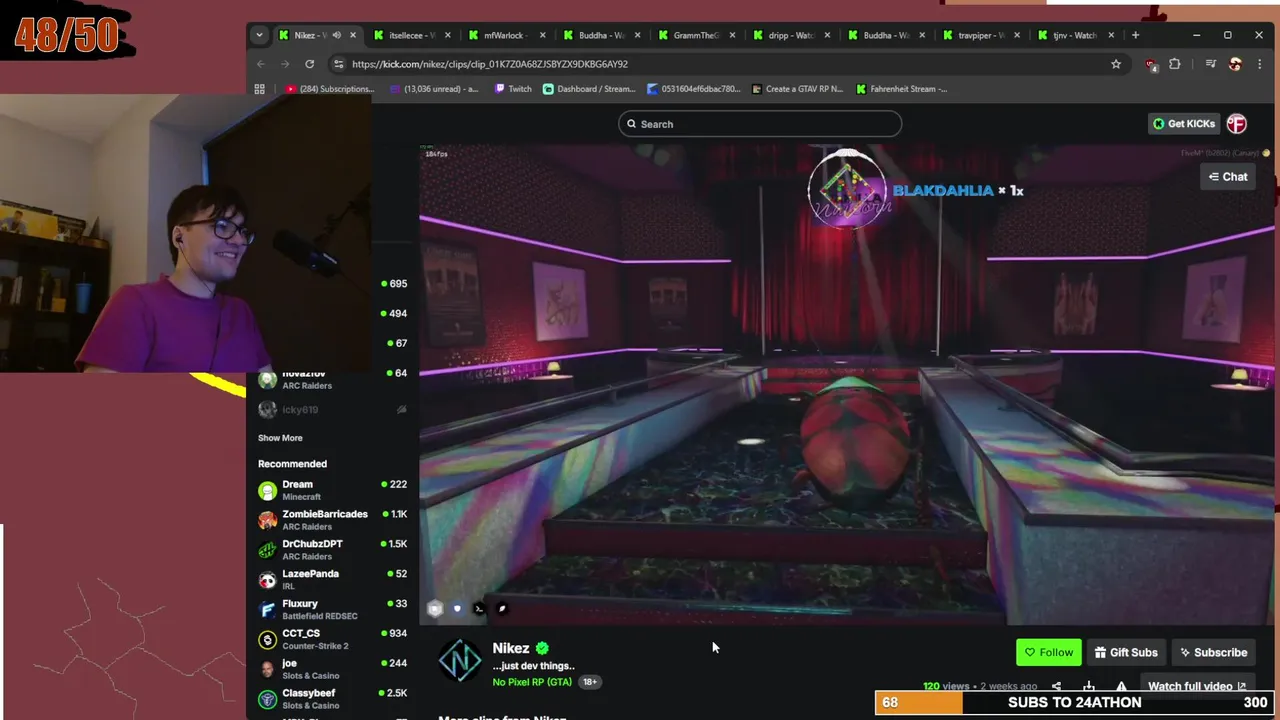Click the red shield extension icon
Image resolution: width=1280 pixels, height=720 pixels.
click(1152, 64)
